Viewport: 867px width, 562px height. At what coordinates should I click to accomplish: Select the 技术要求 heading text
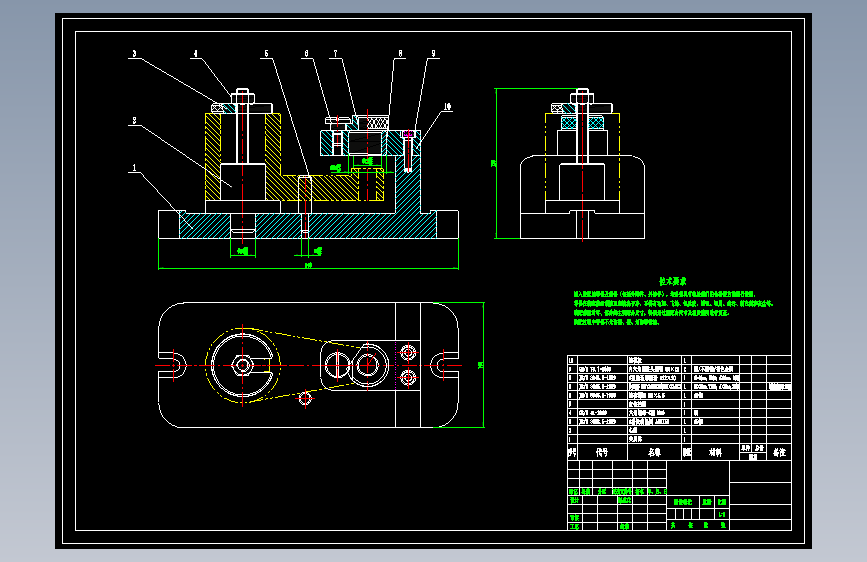coord(672,281)
